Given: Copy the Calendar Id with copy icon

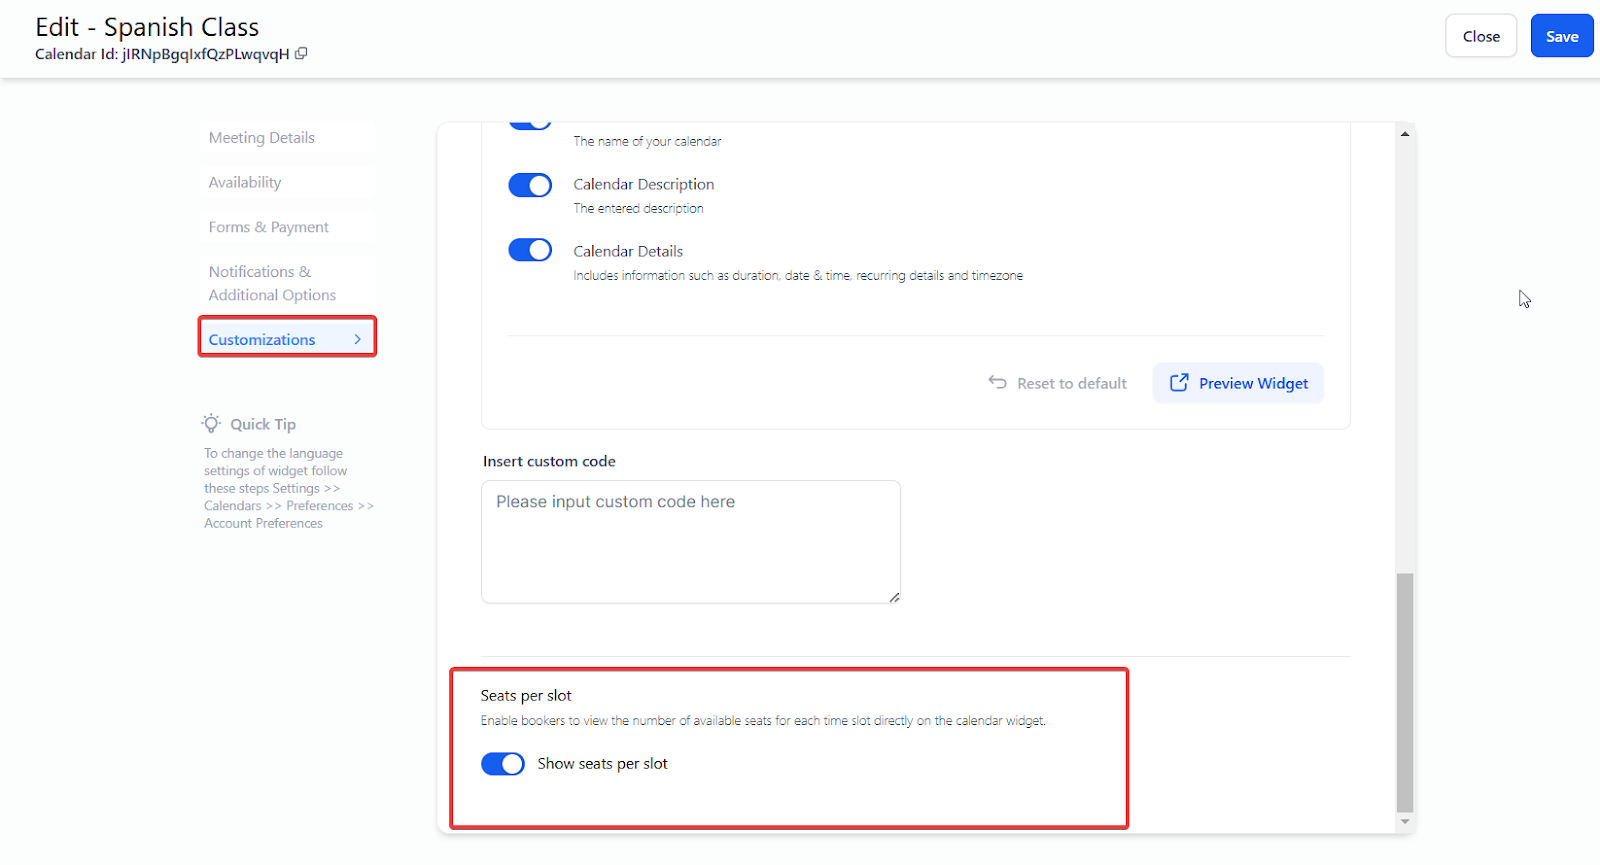Looking at the screenshot, I should pos(301,54).
